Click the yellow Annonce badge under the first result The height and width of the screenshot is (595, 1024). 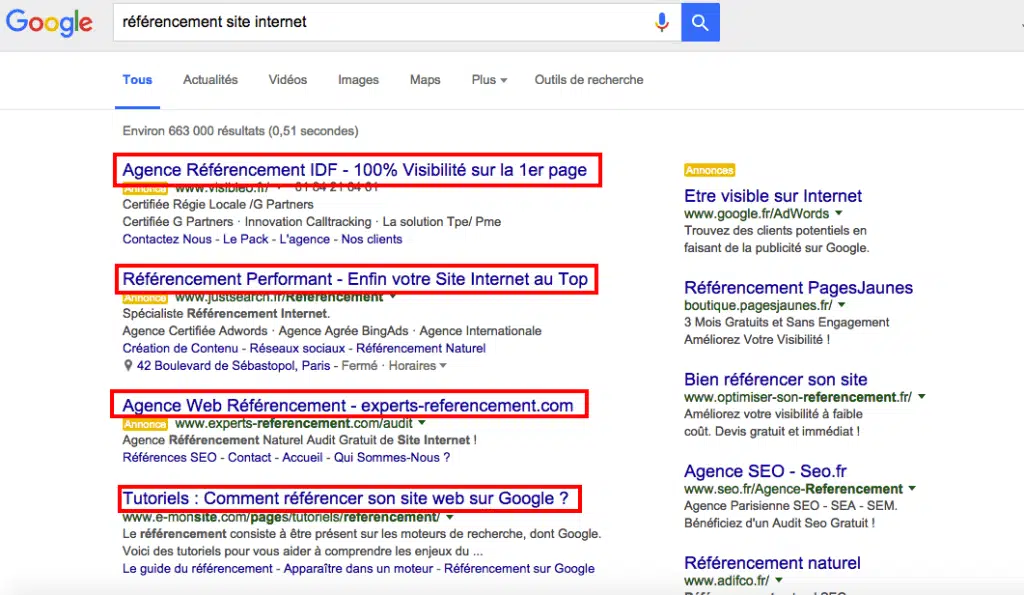tap(144, 187)
